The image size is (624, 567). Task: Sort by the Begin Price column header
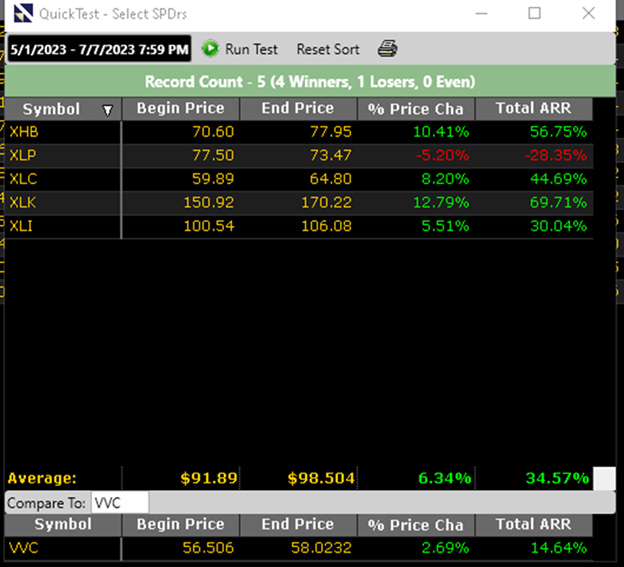pos(180,109)
